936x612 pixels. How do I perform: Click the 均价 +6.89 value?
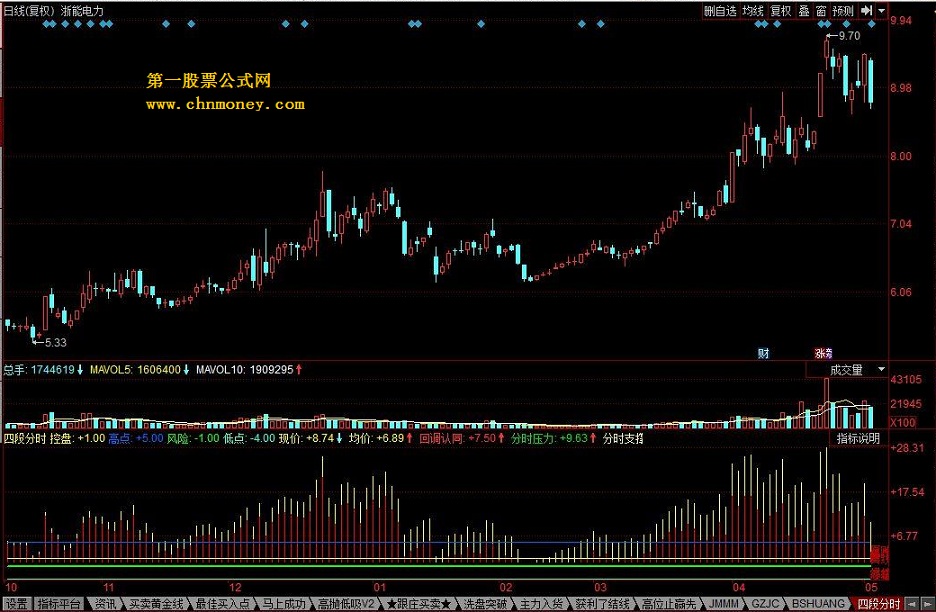(381, 438)
